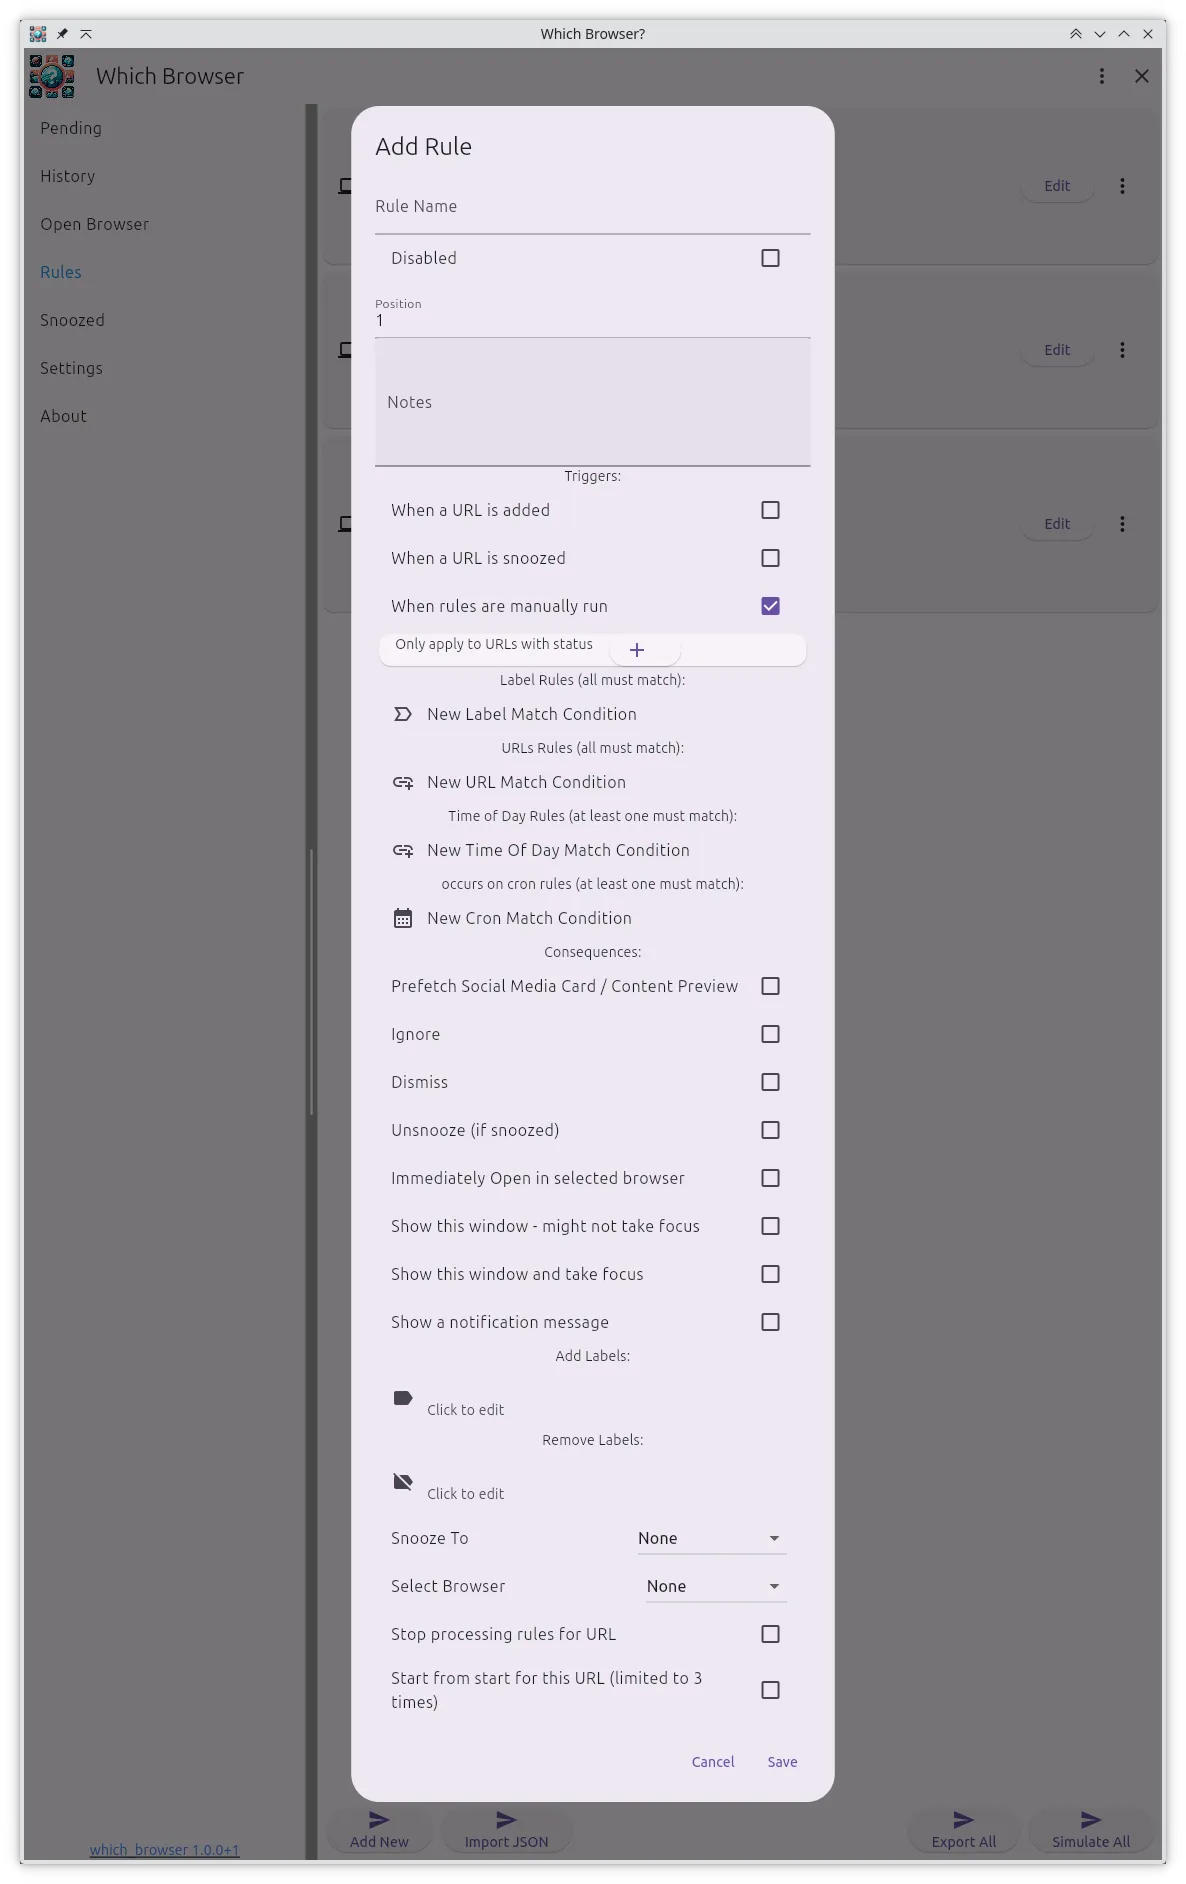Viewport: 1186px width, 1884px height.
Task: Open the which_browser 1.0.0+1 version link
Action: (x=165, y=1850)
